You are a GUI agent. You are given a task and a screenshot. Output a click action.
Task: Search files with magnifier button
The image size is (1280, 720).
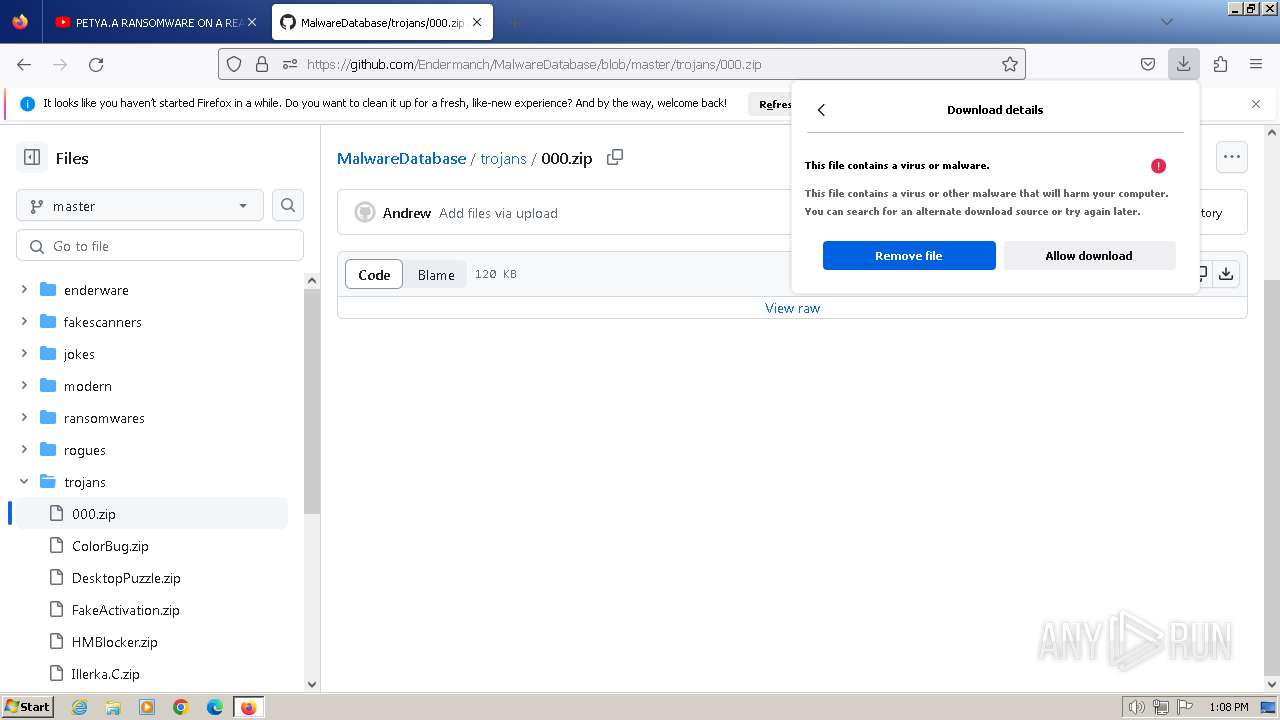coord(288,205)
